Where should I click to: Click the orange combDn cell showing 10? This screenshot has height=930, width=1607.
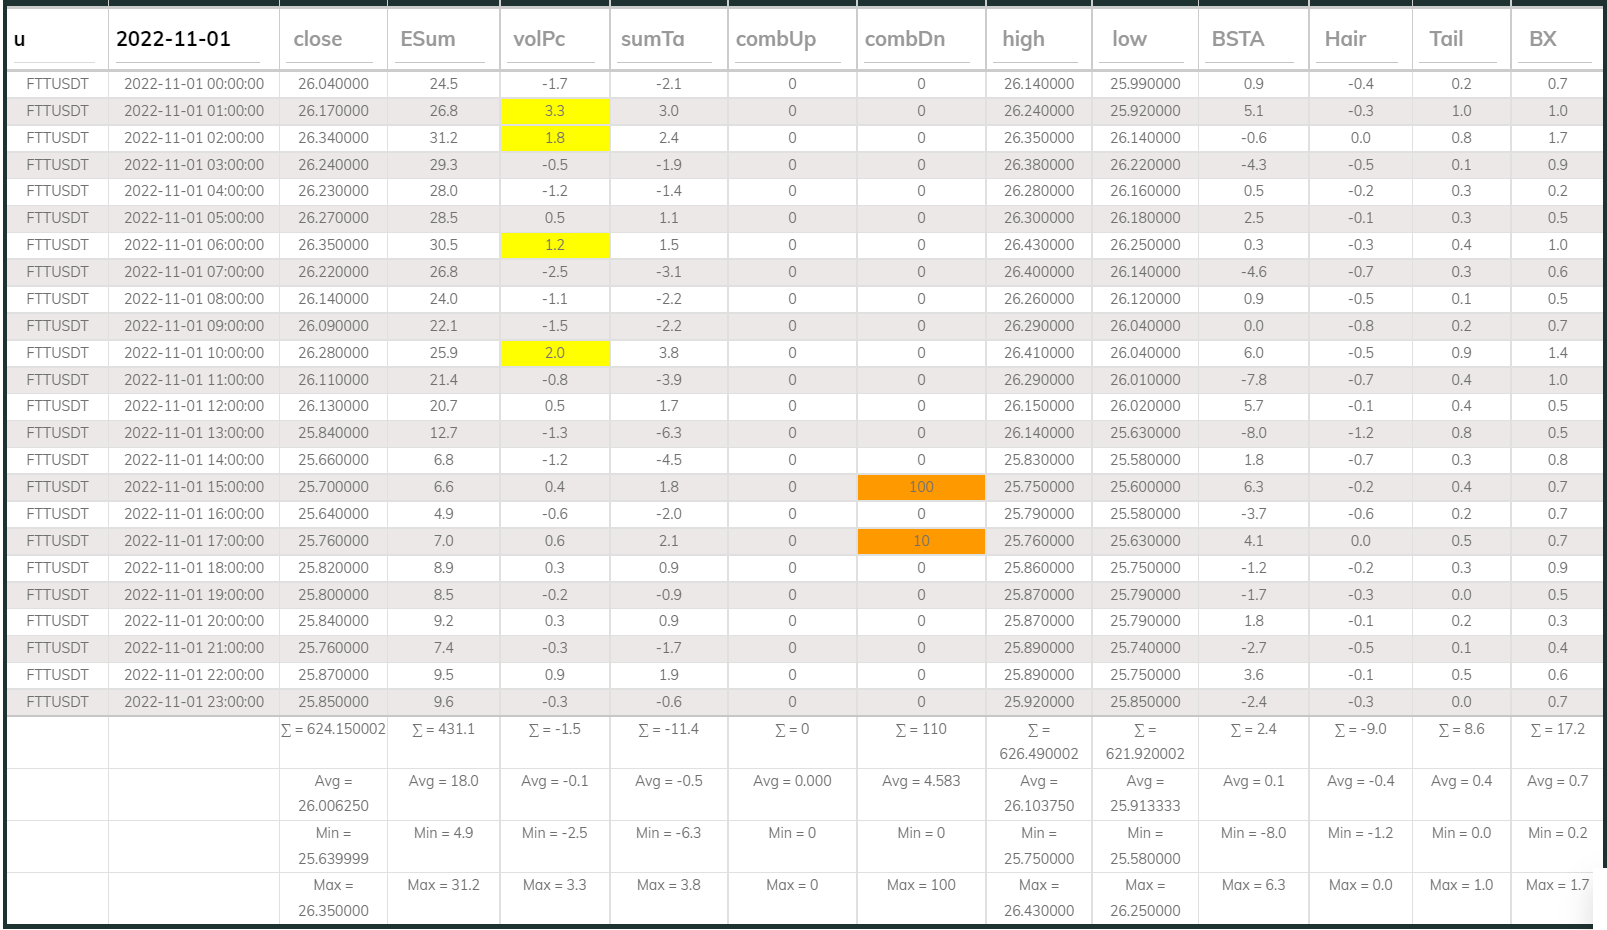click(x=920, y=541)
